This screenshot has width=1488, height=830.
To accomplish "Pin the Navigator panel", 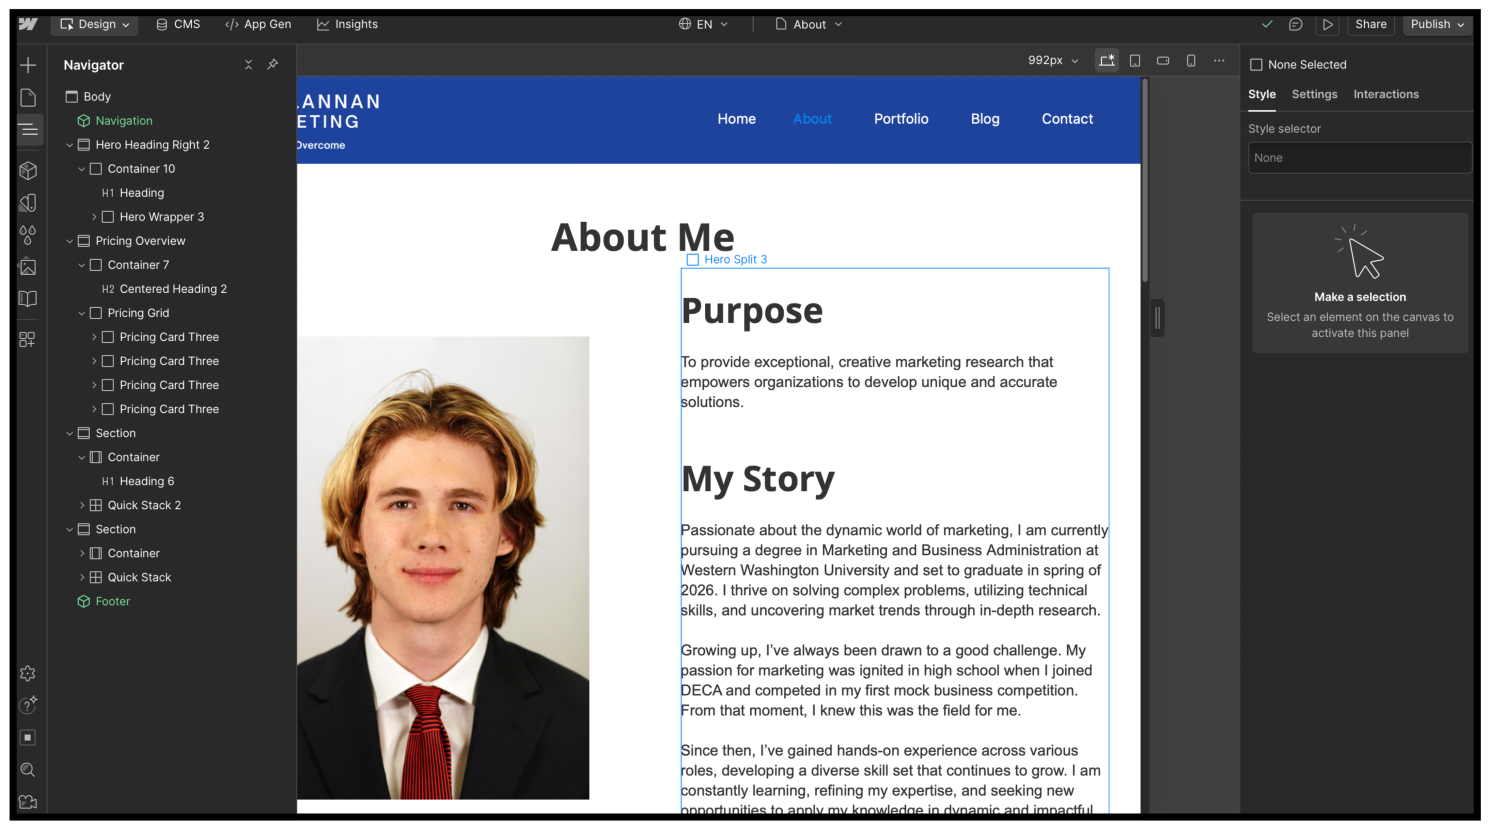I will click(272, 64).
